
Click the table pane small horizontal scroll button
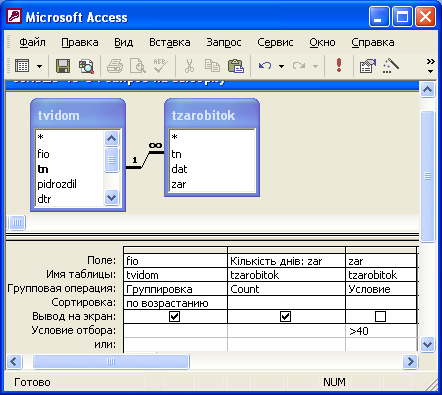pos(17,223)
